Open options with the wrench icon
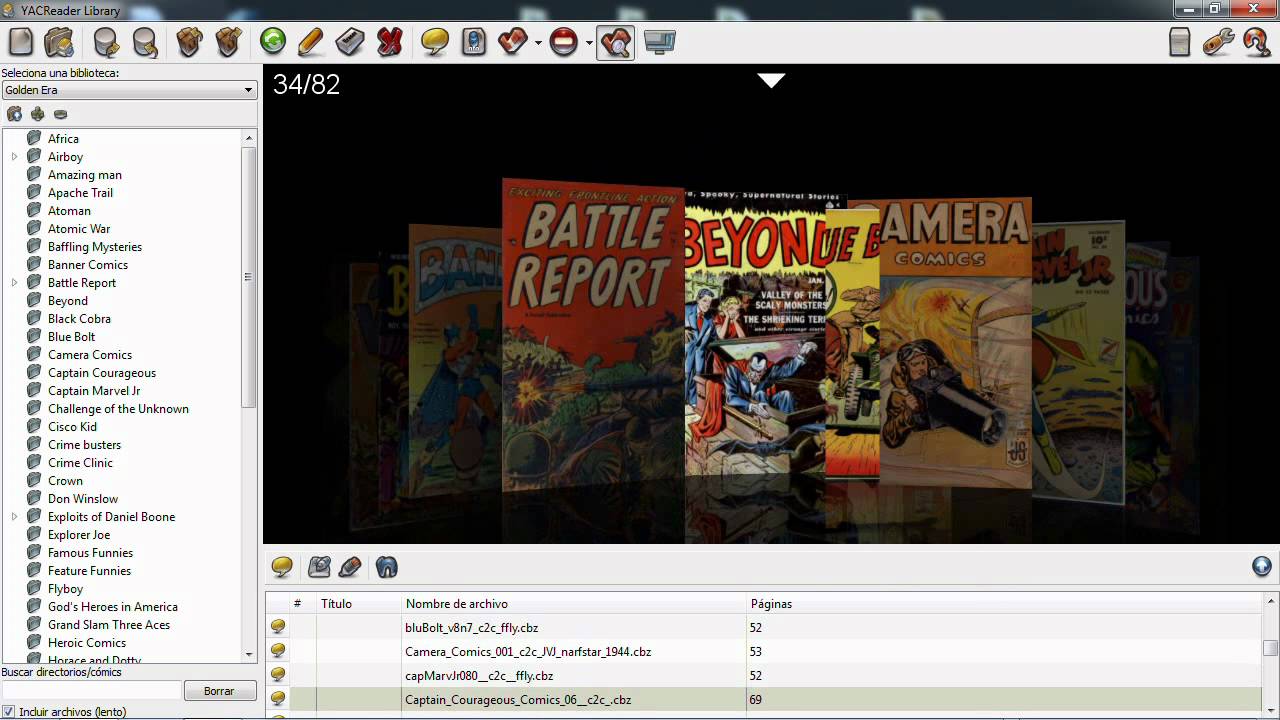This screenshot has height=720, width=1280. [x=1218, y=42]
